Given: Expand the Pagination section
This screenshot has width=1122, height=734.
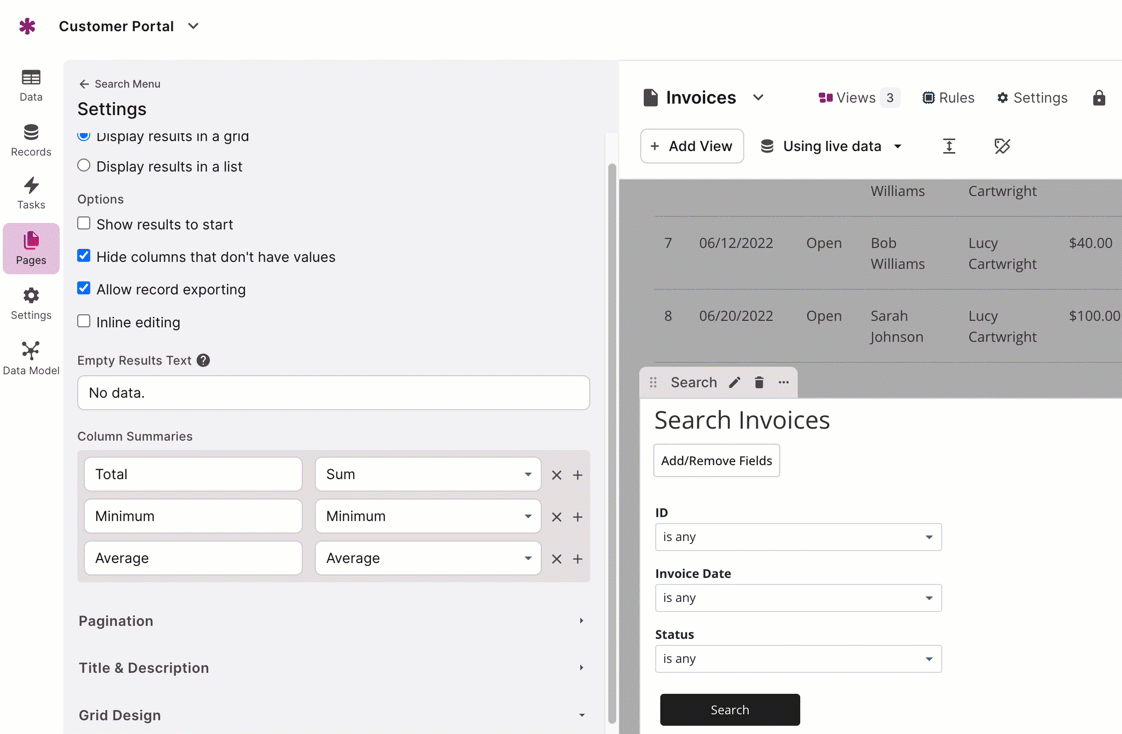Looking at the screenshot, I should 332,621.
